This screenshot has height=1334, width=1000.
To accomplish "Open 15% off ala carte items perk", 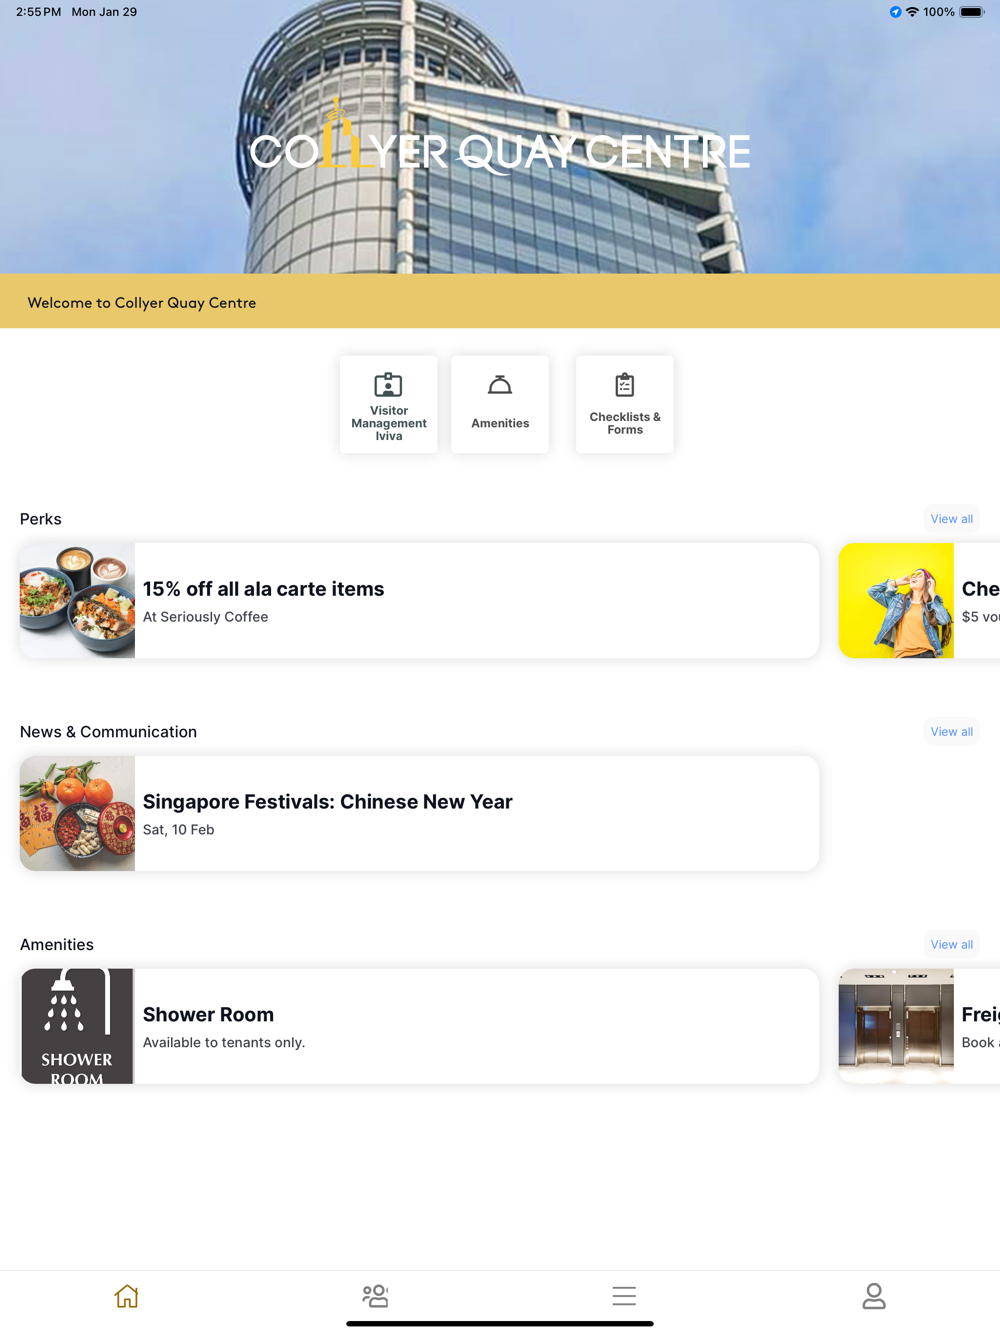I will [x=419, y=601].
